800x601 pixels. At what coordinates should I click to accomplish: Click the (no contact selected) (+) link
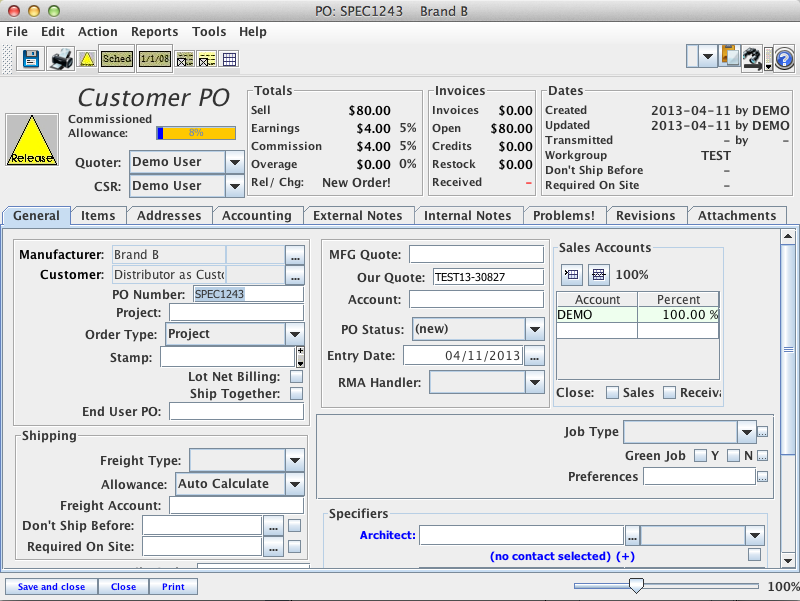pyautogui.click(x=562, y=556)
